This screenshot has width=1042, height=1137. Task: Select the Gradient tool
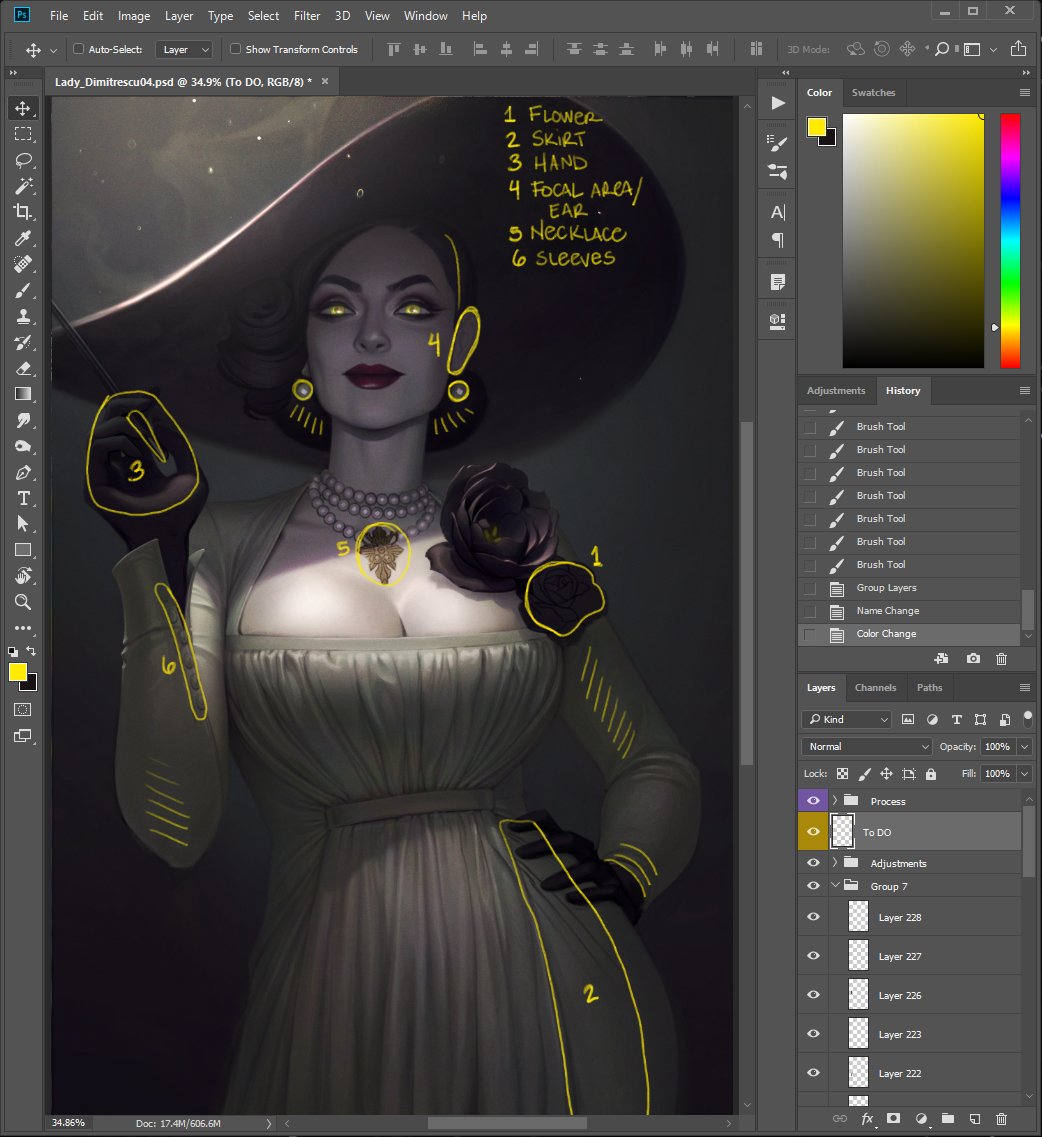pos(22,394)
